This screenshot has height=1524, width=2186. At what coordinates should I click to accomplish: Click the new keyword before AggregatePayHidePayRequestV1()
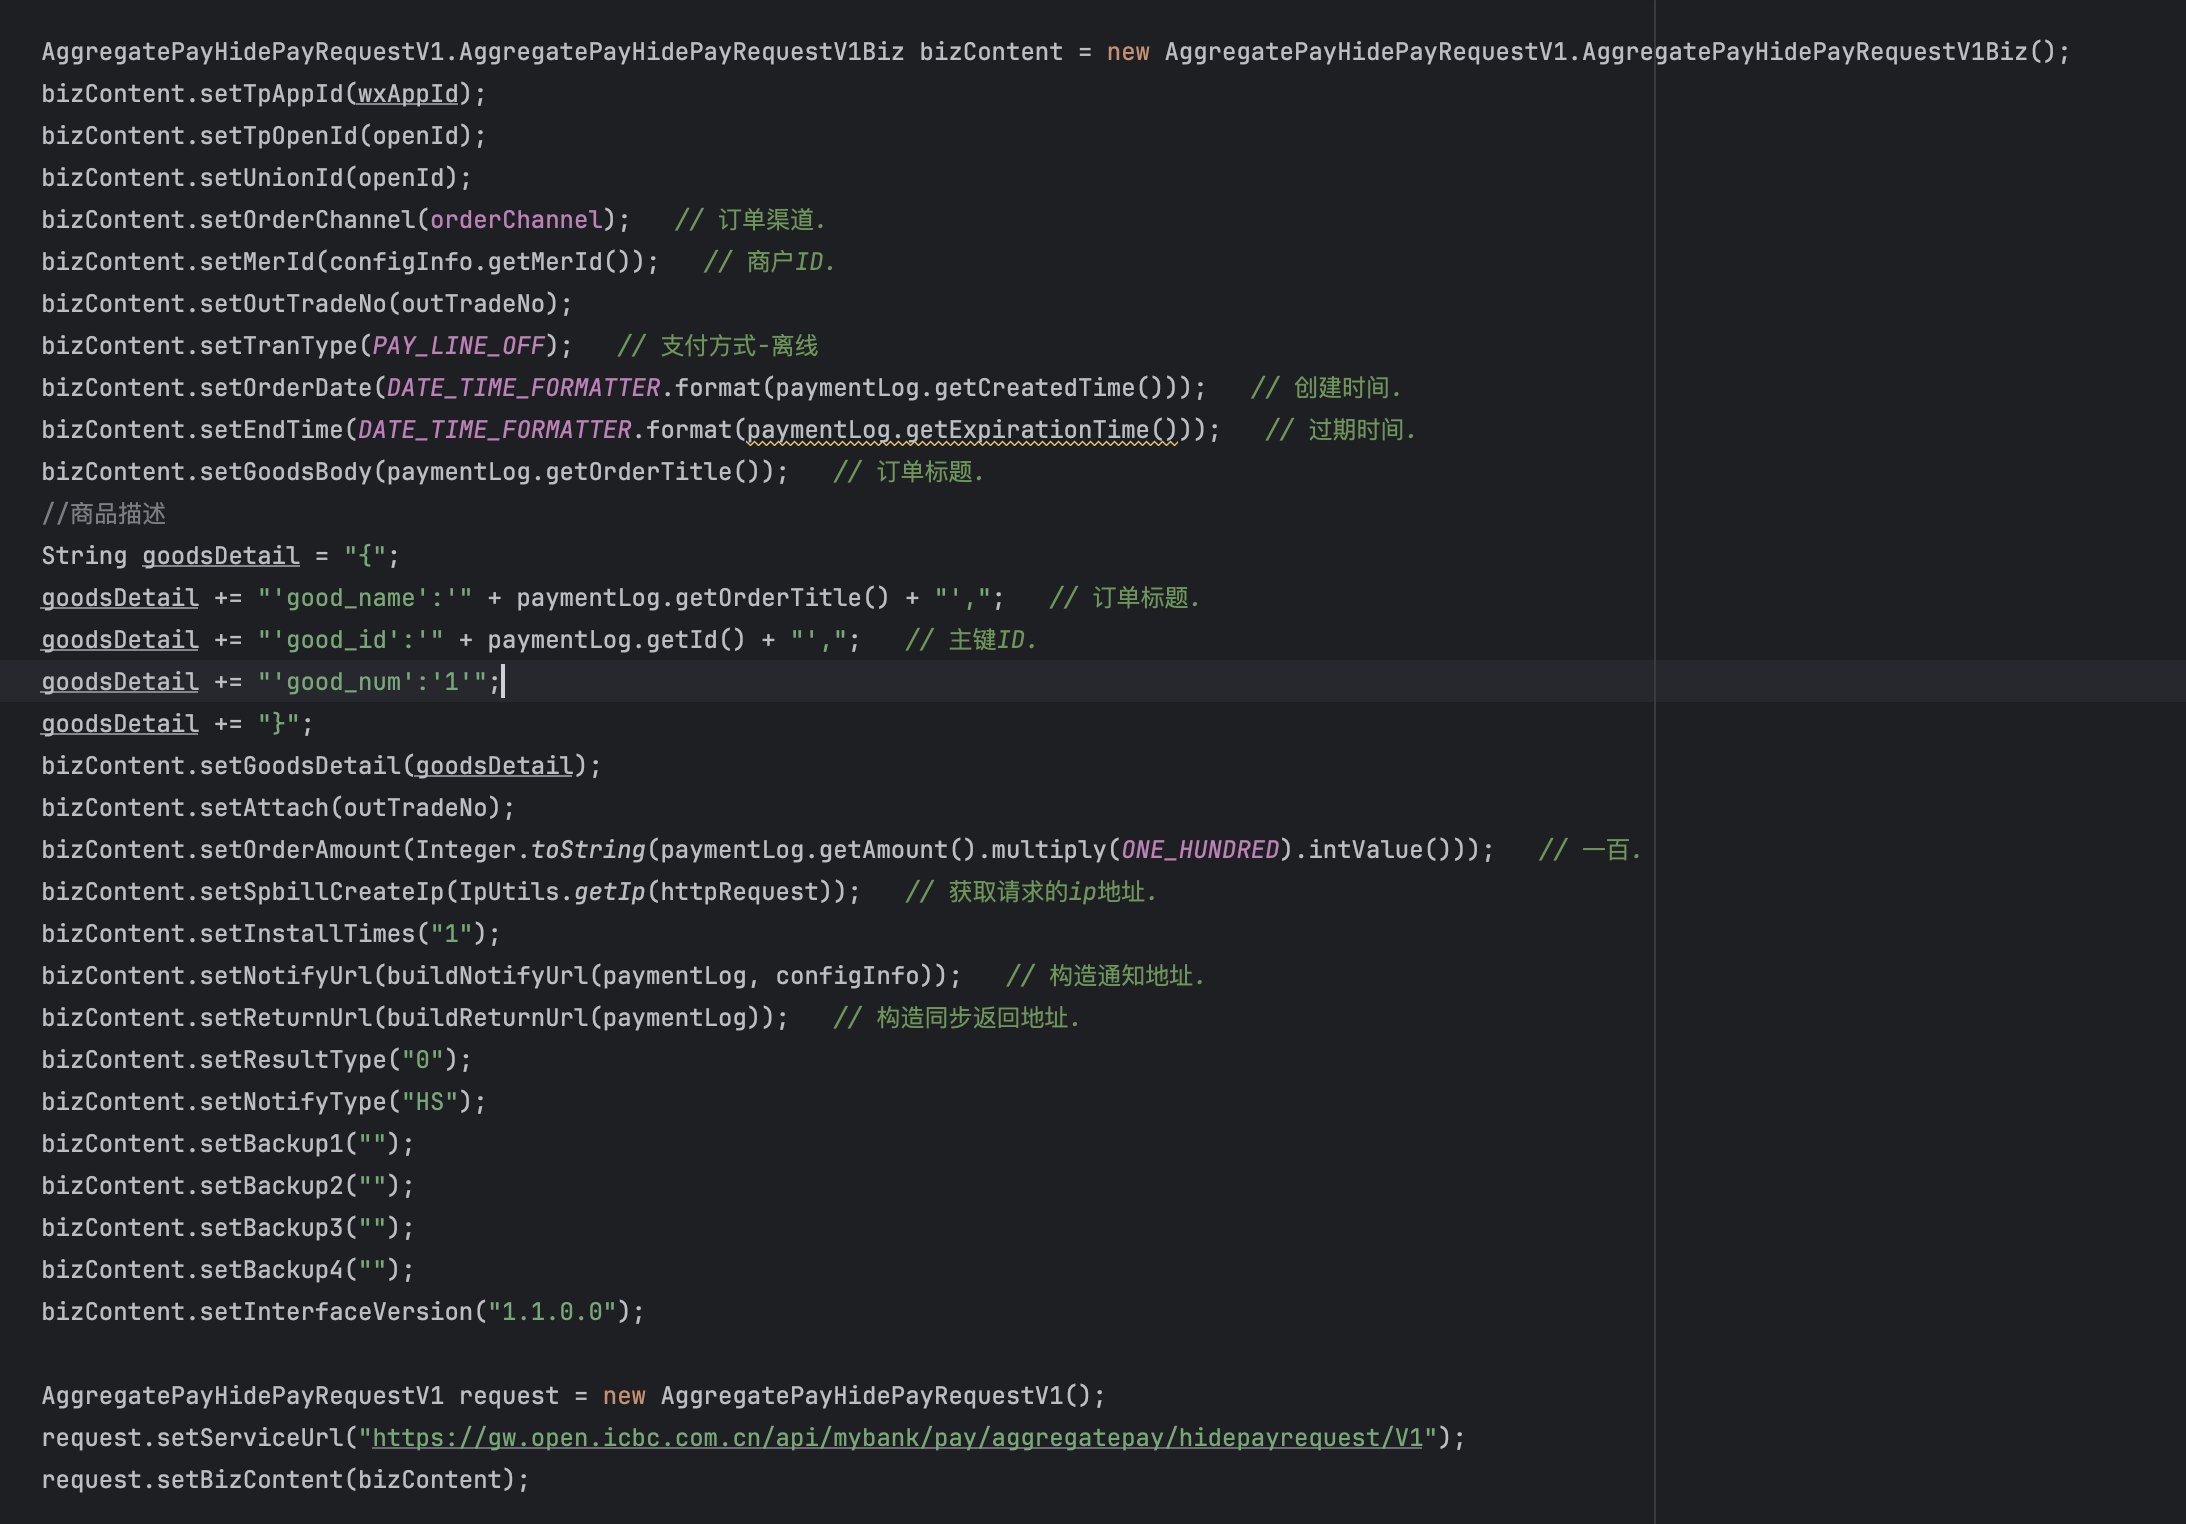pyautogui.click(x=624, y=1396)
